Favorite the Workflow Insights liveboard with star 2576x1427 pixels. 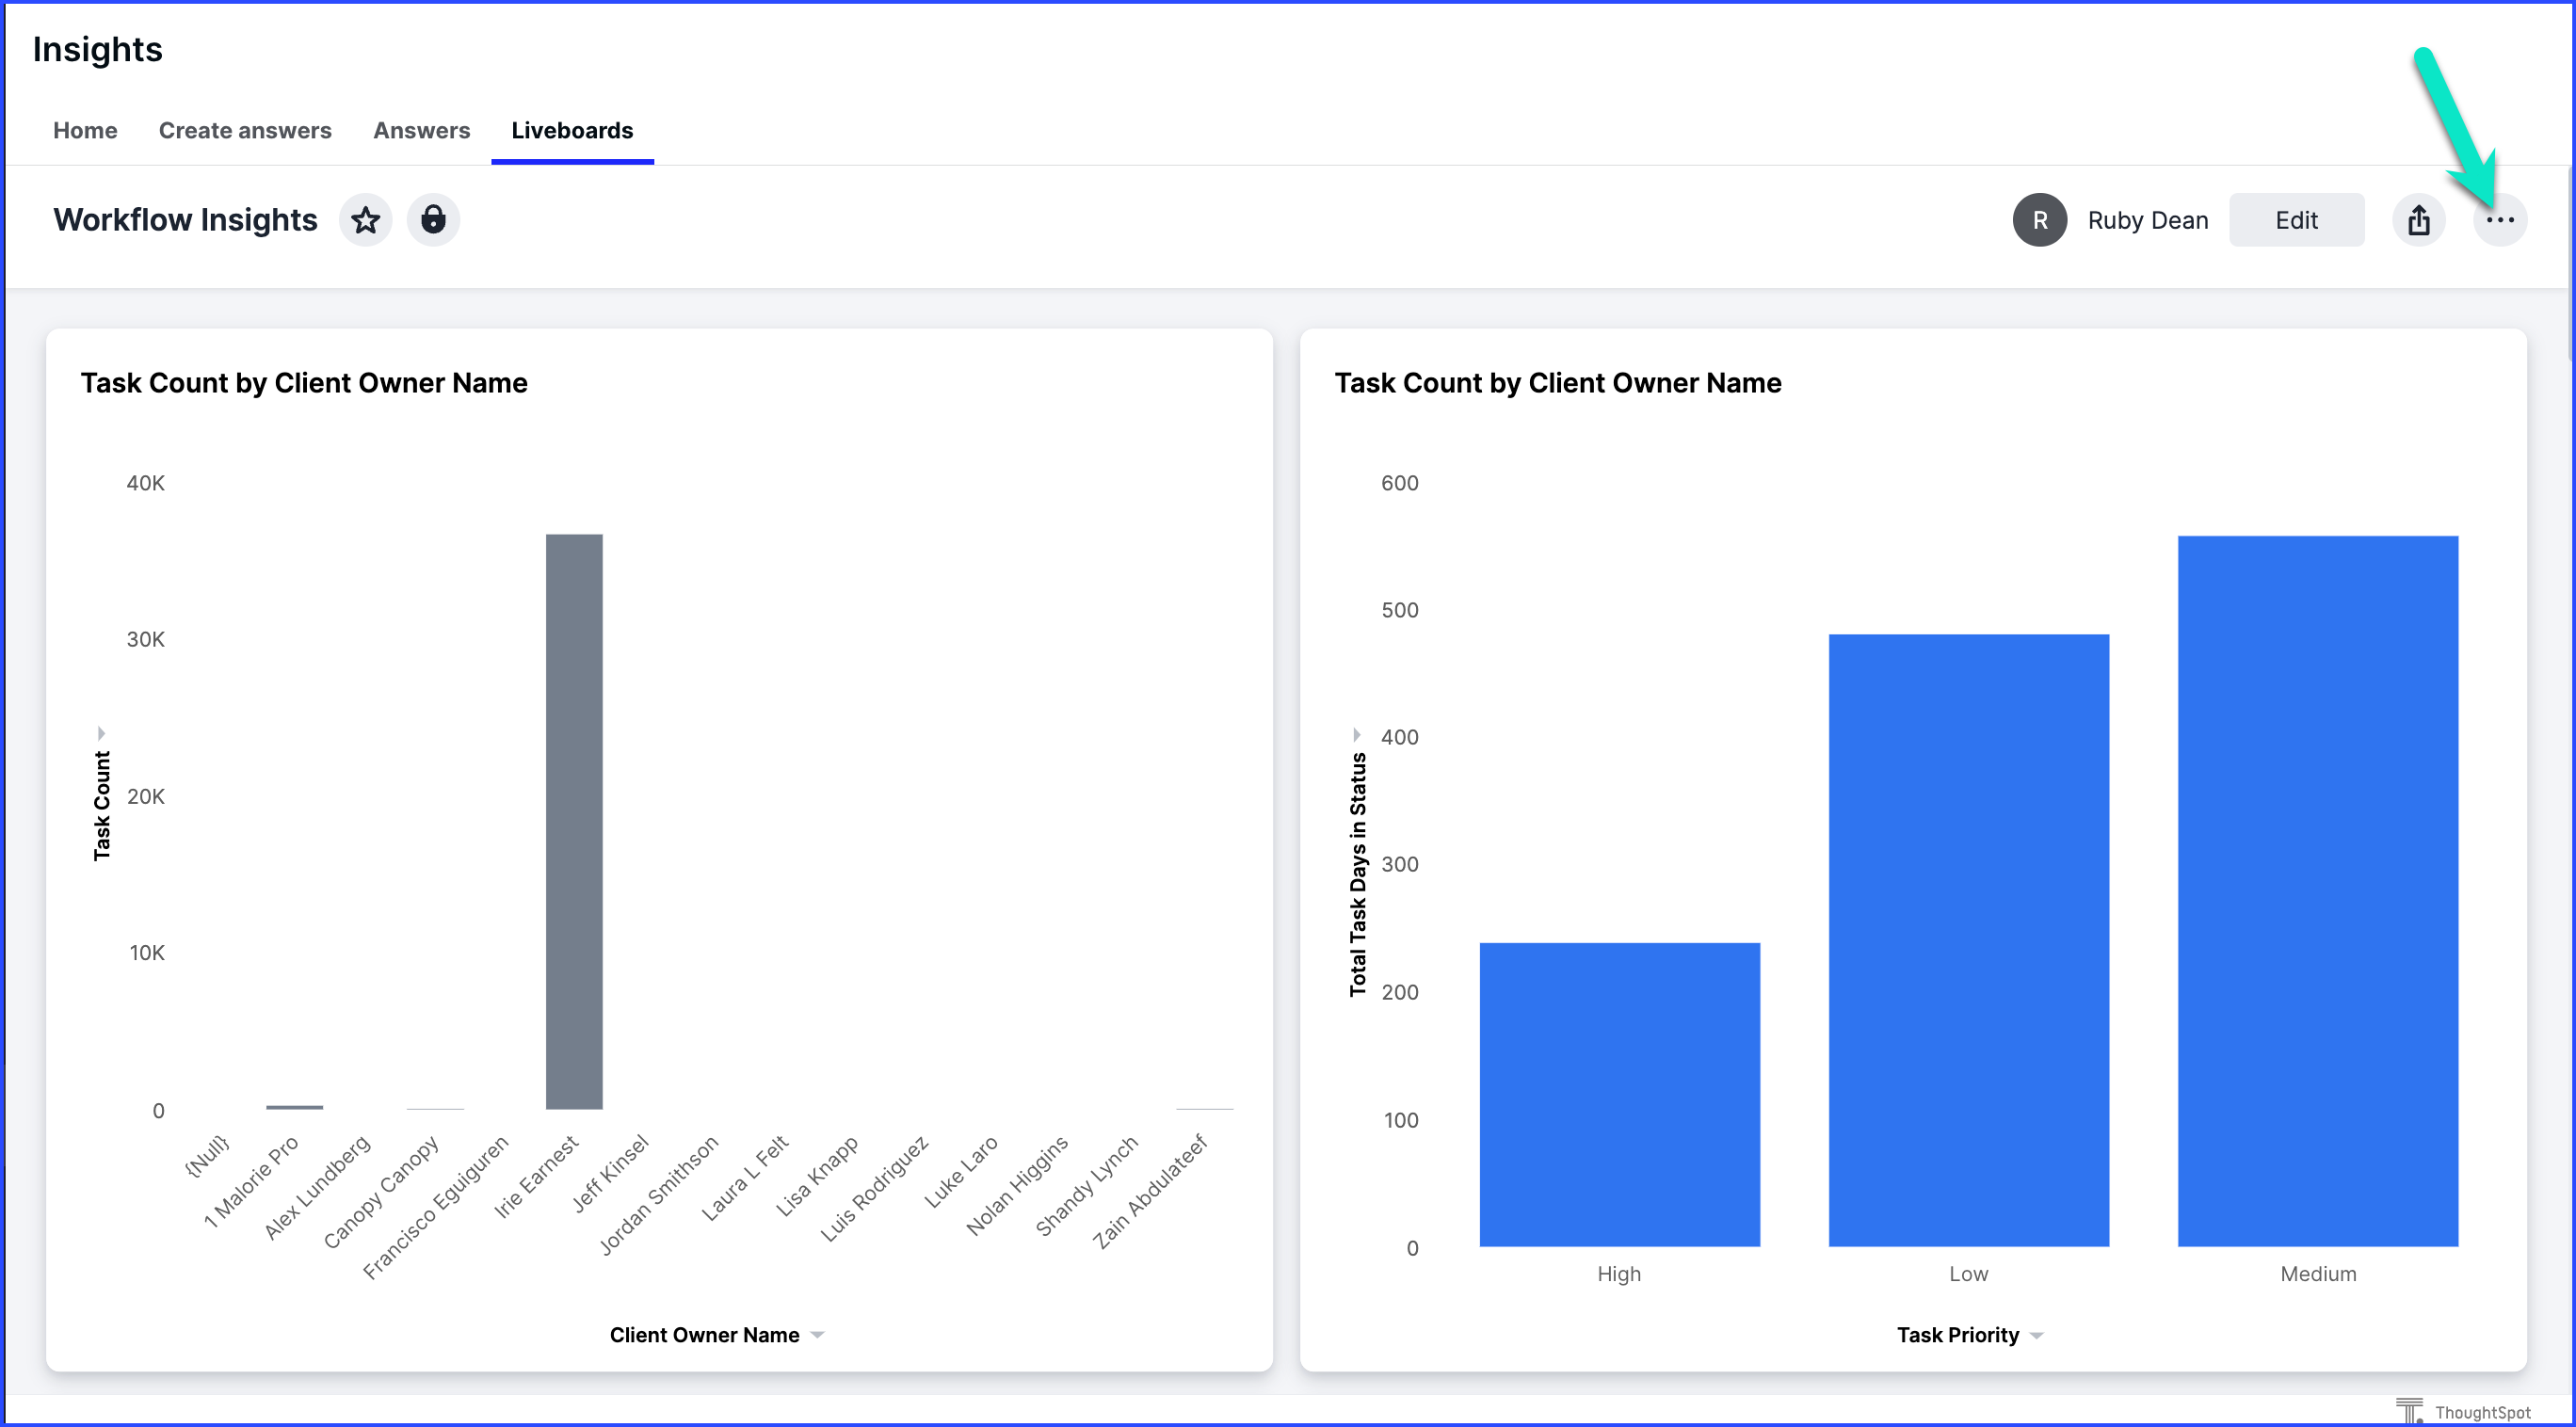click(365, 220)
